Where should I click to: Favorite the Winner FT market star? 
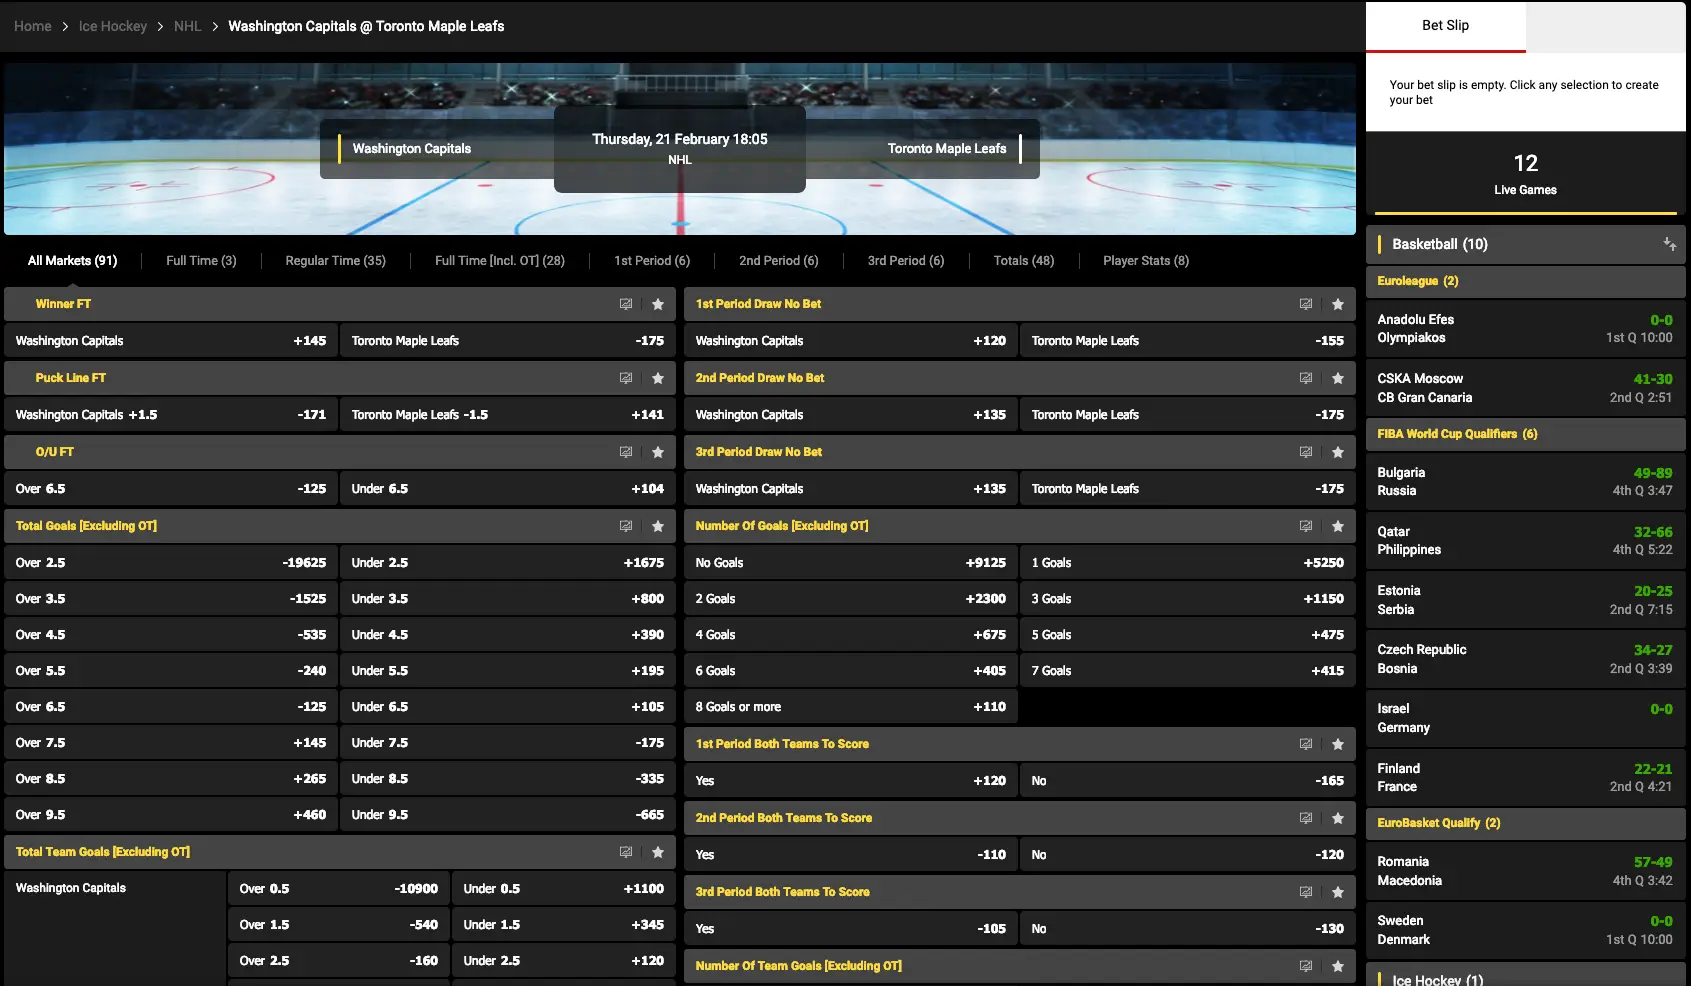(657, 304)
